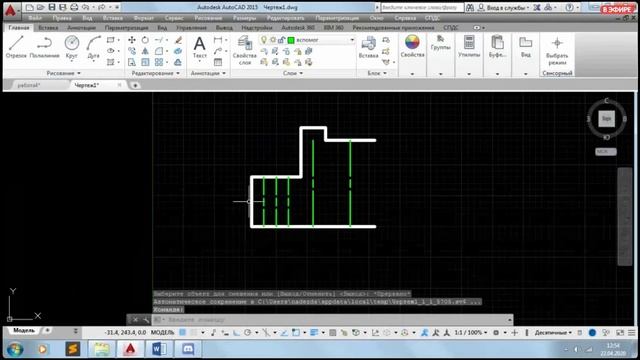
Task: Click the Array tool icon
Action: pyautogui.click(x=159, y=62)
